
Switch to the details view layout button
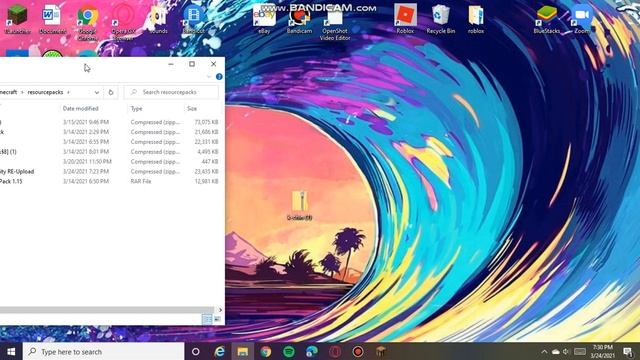click(207, 319)
